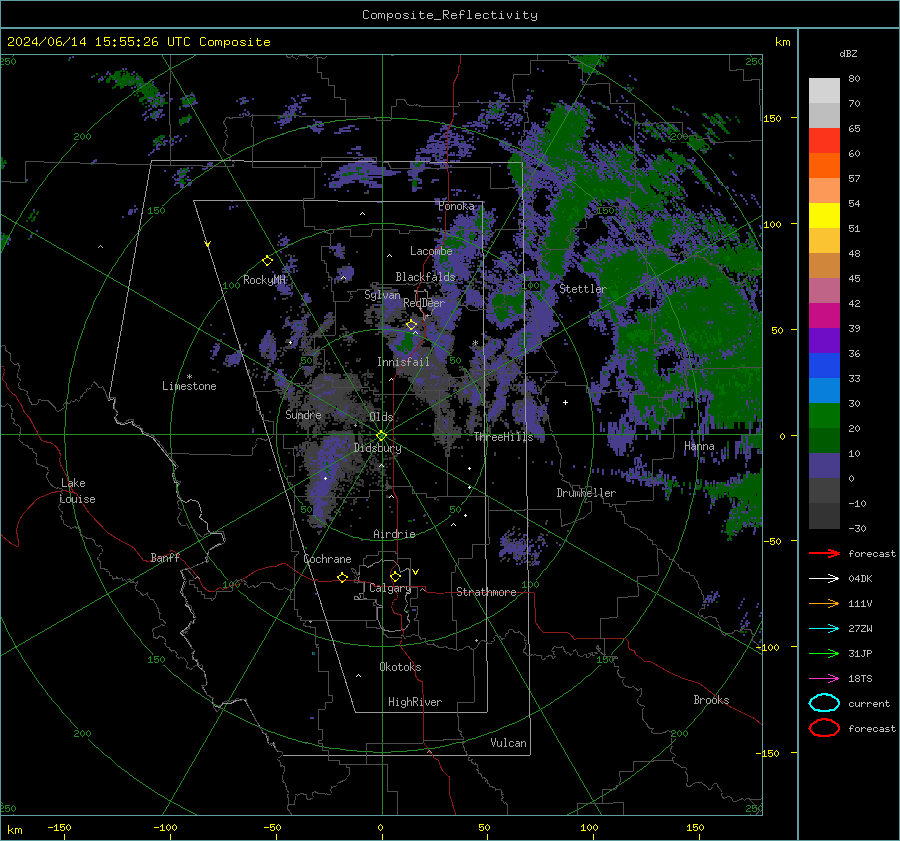Click the 65 dBZ red color swatch

tap(824, 140)
